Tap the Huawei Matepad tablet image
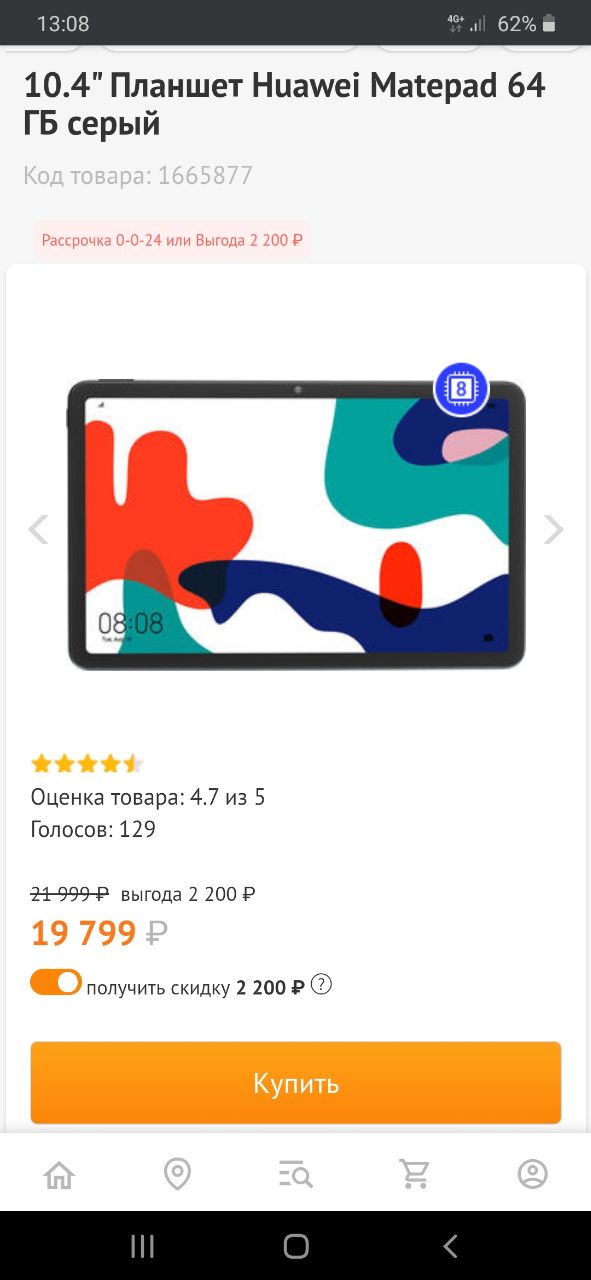The width and height of the screenshot is (591, 1280). point(296,525)
